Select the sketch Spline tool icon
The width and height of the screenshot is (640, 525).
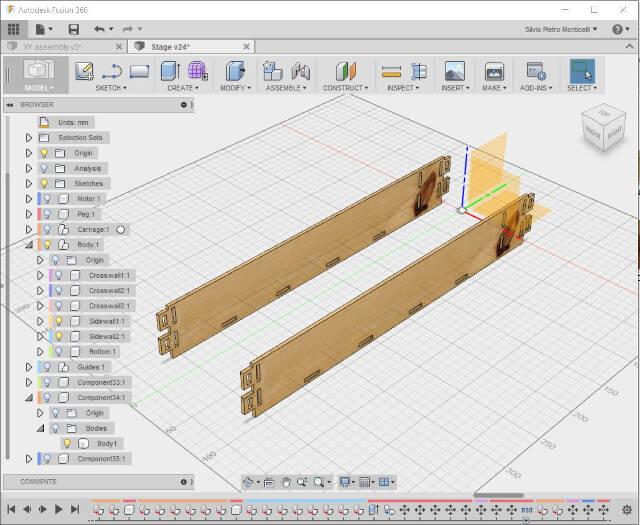pyautogui.click(x=112, y=71)
